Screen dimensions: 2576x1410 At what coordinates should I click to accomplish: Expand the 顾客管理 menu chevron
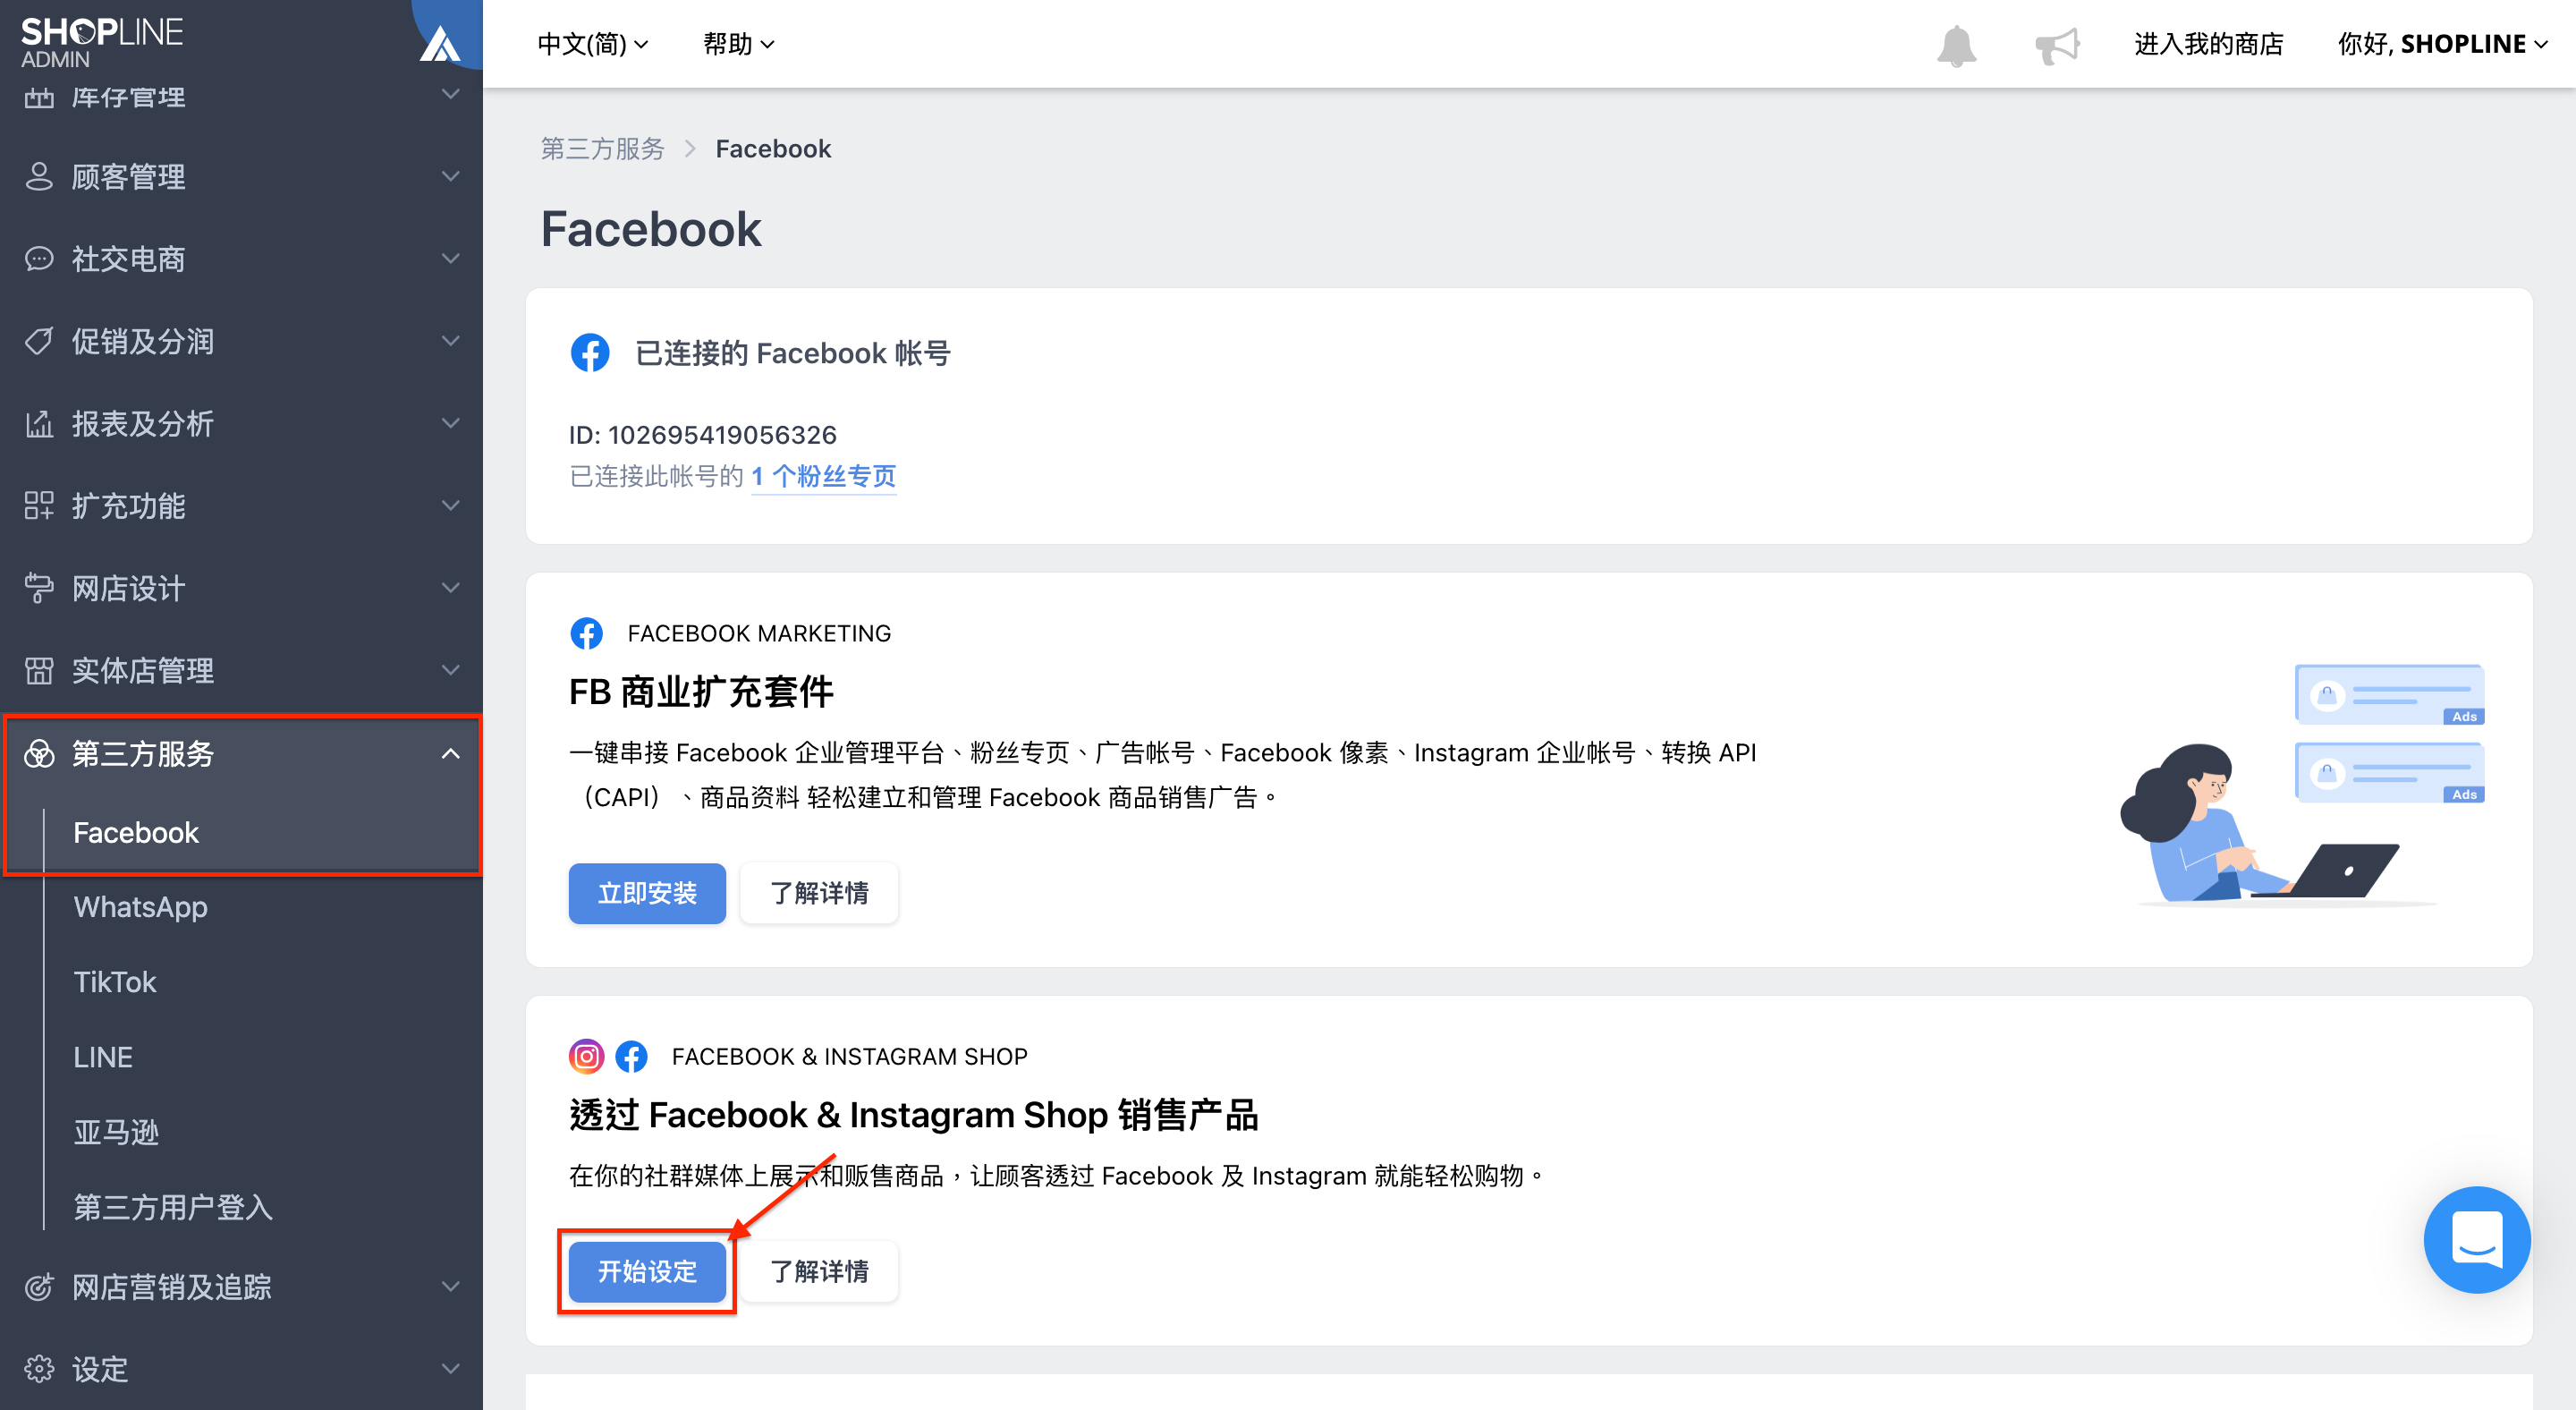click(x=451, y=176)
